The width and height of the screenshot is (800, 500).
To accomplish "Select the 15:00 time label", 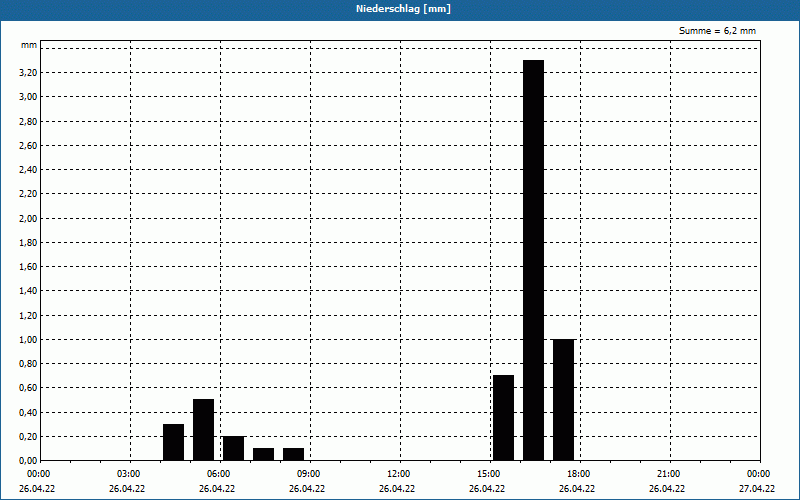I will (489, 474).
